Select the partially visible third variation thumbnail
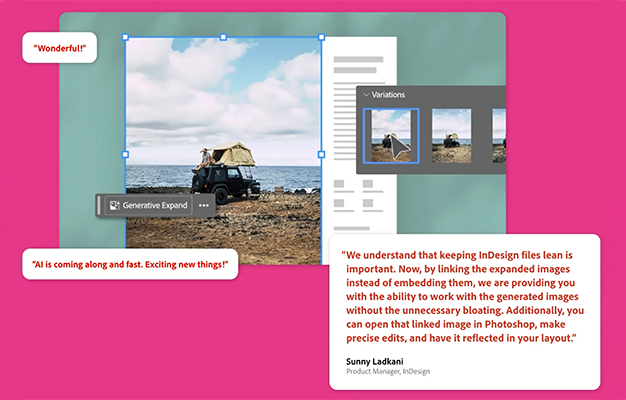This screenshot has height=400, width=626. [x=499, y=136]
